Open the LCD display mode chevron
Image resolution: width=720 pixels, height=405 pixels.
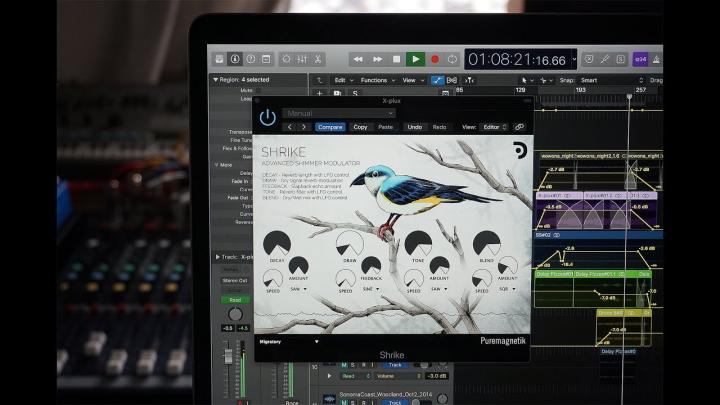574,59
